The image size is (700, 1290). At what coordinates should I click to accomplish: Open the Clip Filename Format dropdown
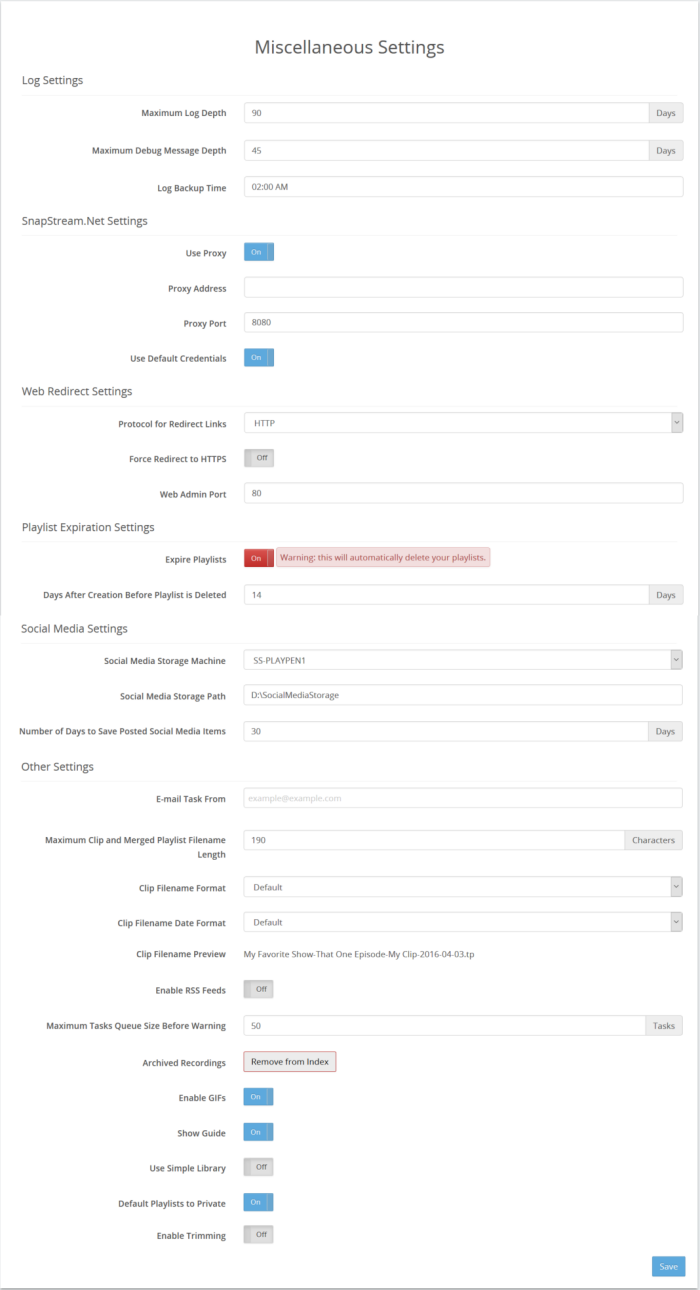463,887
